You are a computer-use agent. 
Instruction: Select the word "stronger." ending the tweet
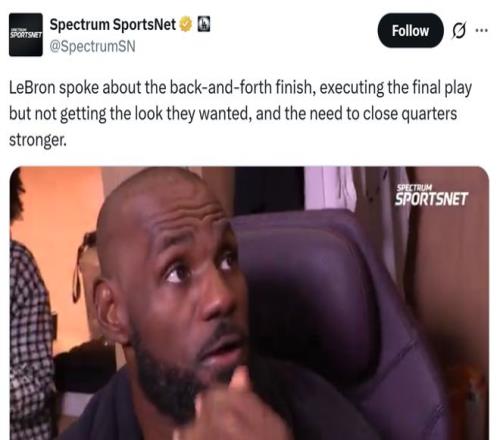tap(38, 140)
